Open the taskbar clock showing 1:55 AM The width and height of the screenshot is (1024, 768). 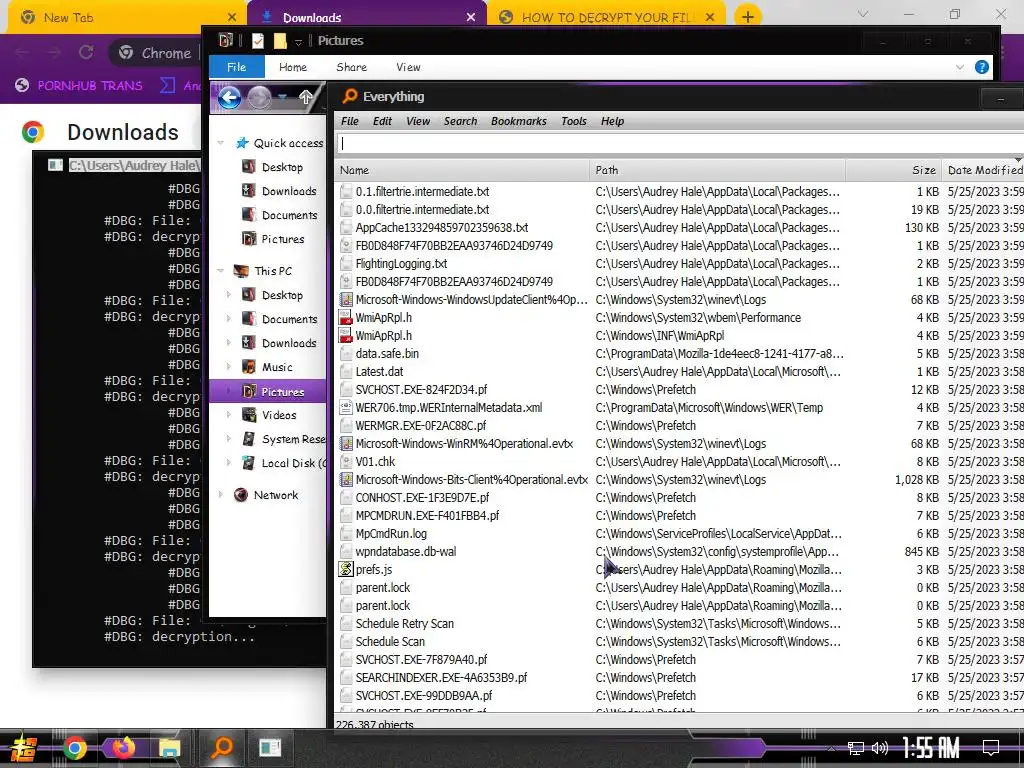(x=931, y=748)
